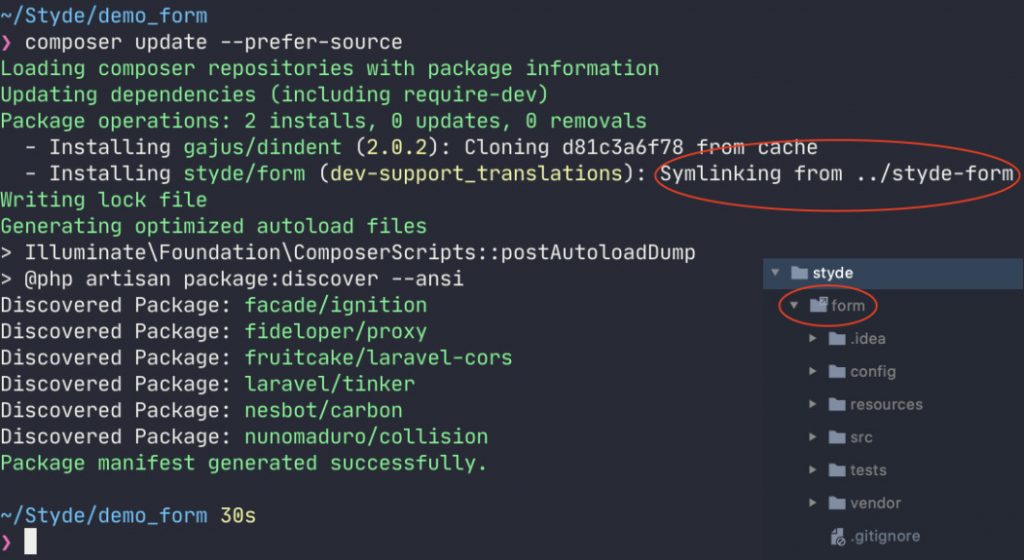Expand the config folder arrow
This screenshot has height=560, width=1024.
[812, 371]
